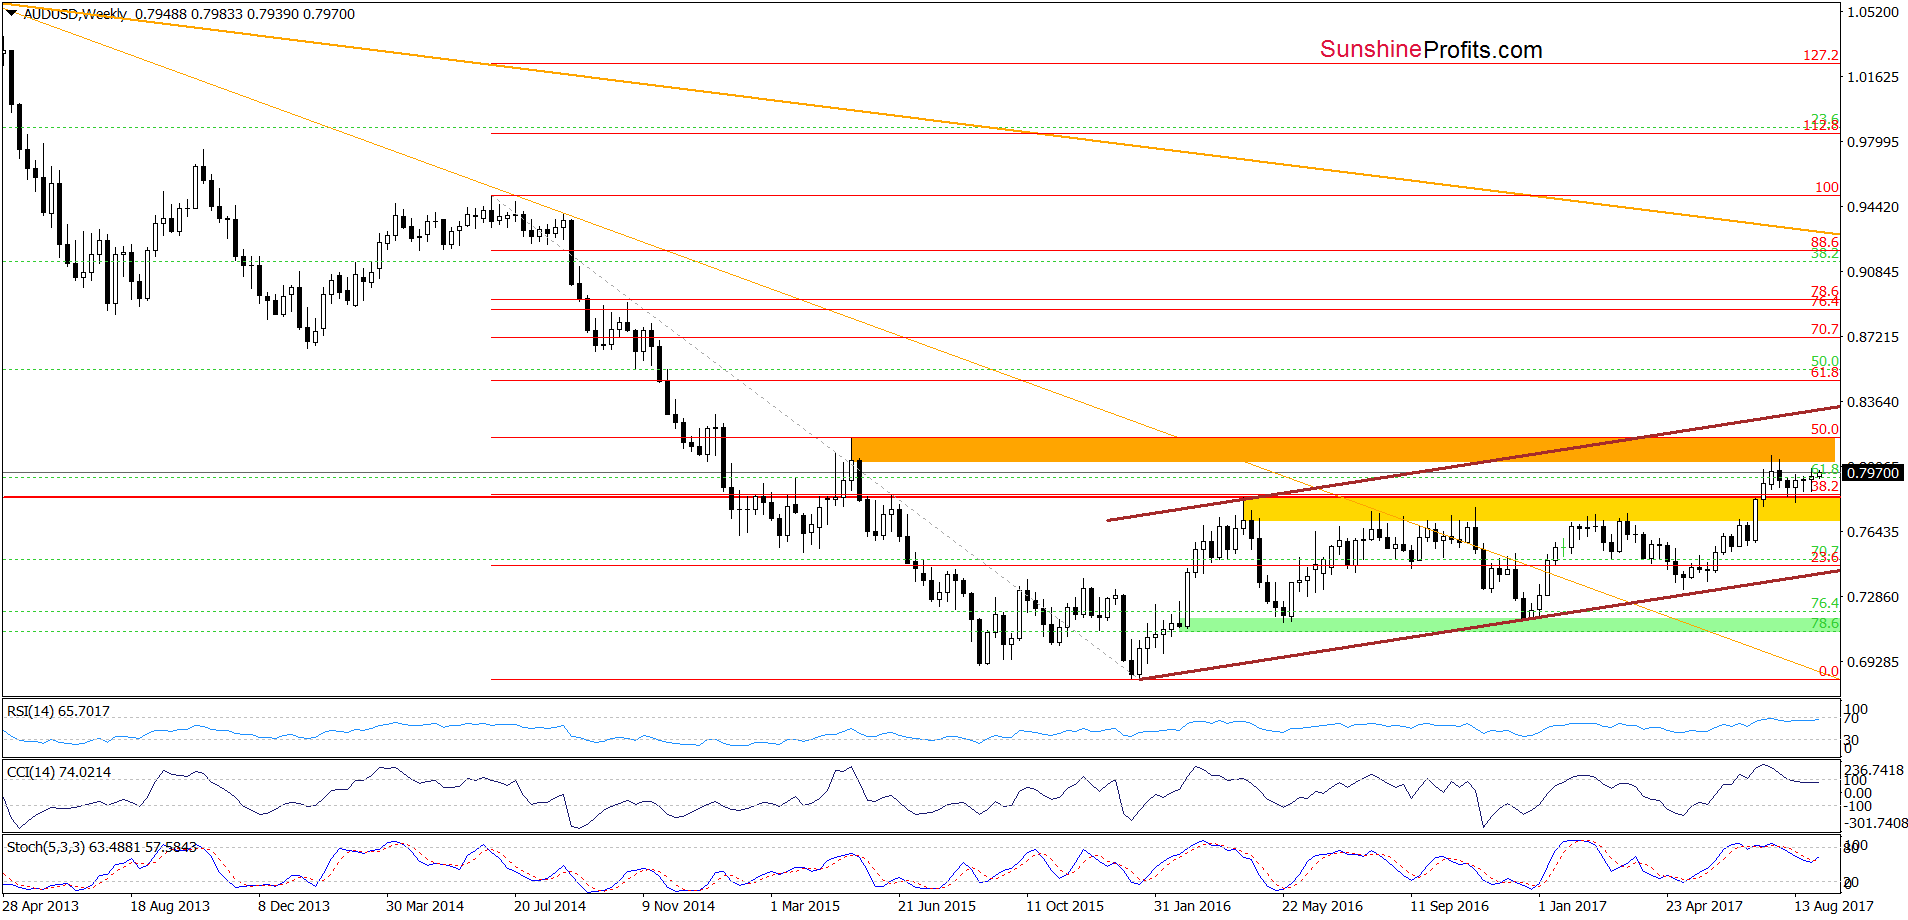Click the 0.90845 price axis label
The width and height of the screenshot is (1908, 920).
[x=1873, y=272]
